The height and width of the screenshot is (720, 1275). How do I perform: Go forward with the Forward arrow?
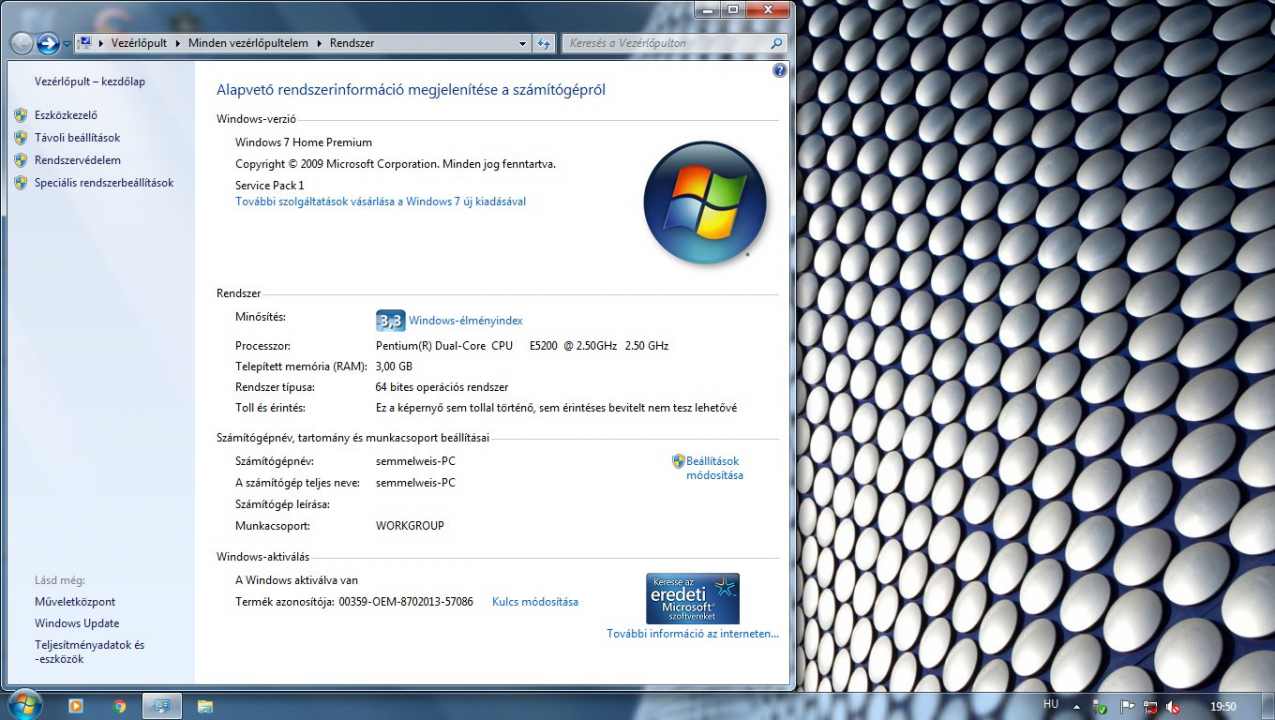(x=48, y=43)
